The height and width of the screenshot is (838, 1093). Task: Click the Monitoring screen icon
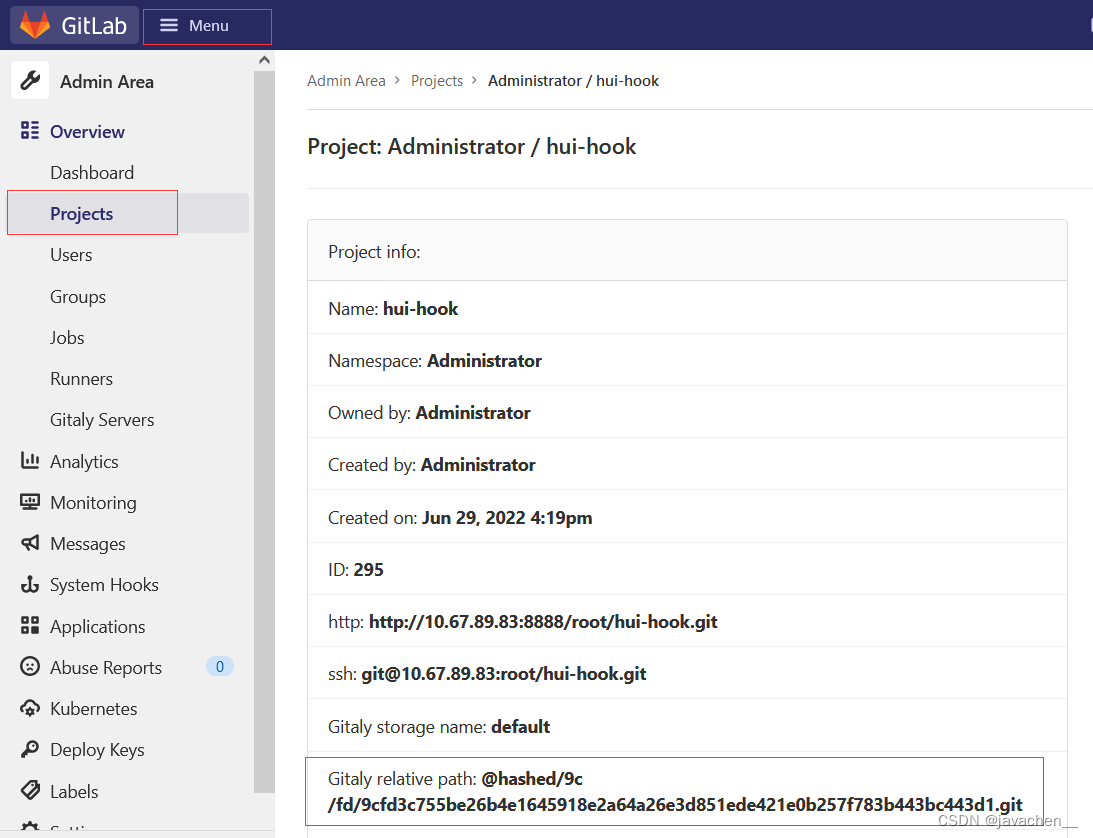point(28,502)
